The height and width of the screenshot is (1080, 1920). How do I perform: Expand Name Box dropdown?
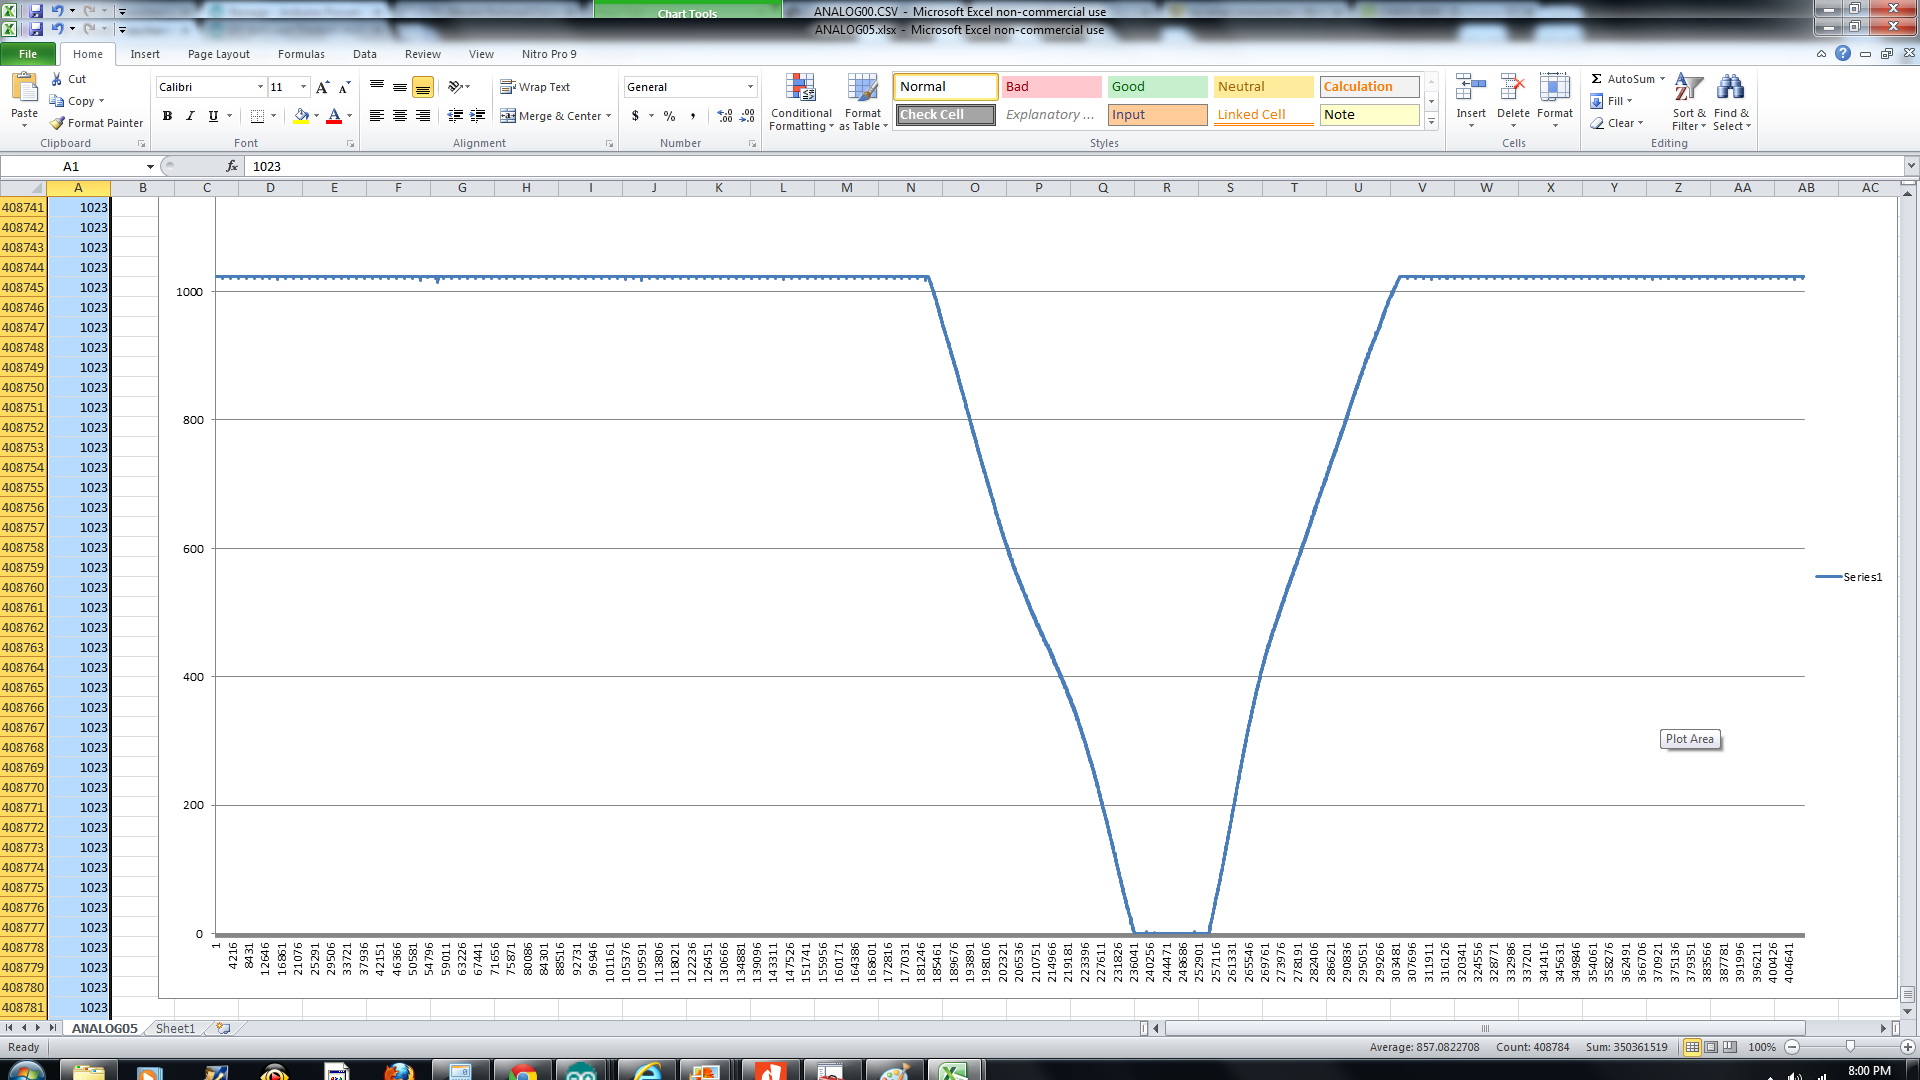150,167
